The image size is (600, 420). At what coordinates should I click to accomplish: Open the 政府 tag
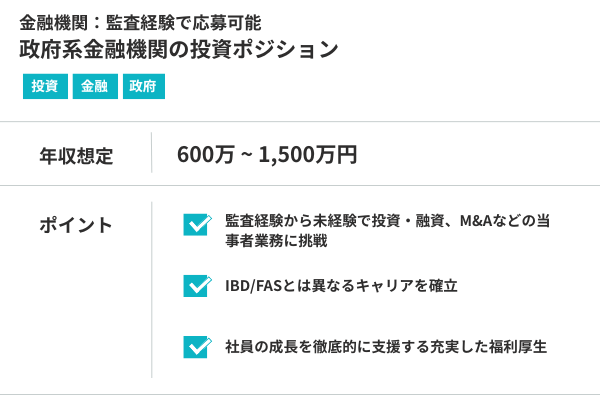pos(144,87)
